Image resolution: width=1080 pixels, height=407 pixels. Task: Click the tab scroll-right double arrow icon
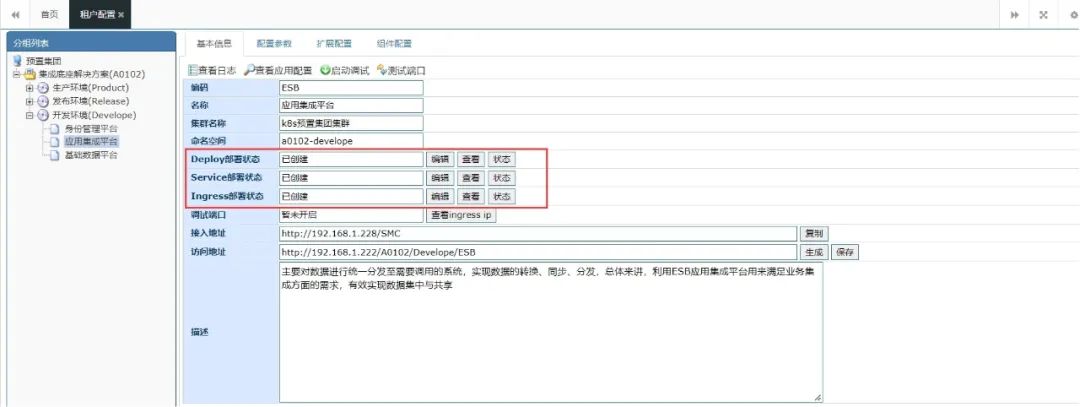tap(1015, 14)
